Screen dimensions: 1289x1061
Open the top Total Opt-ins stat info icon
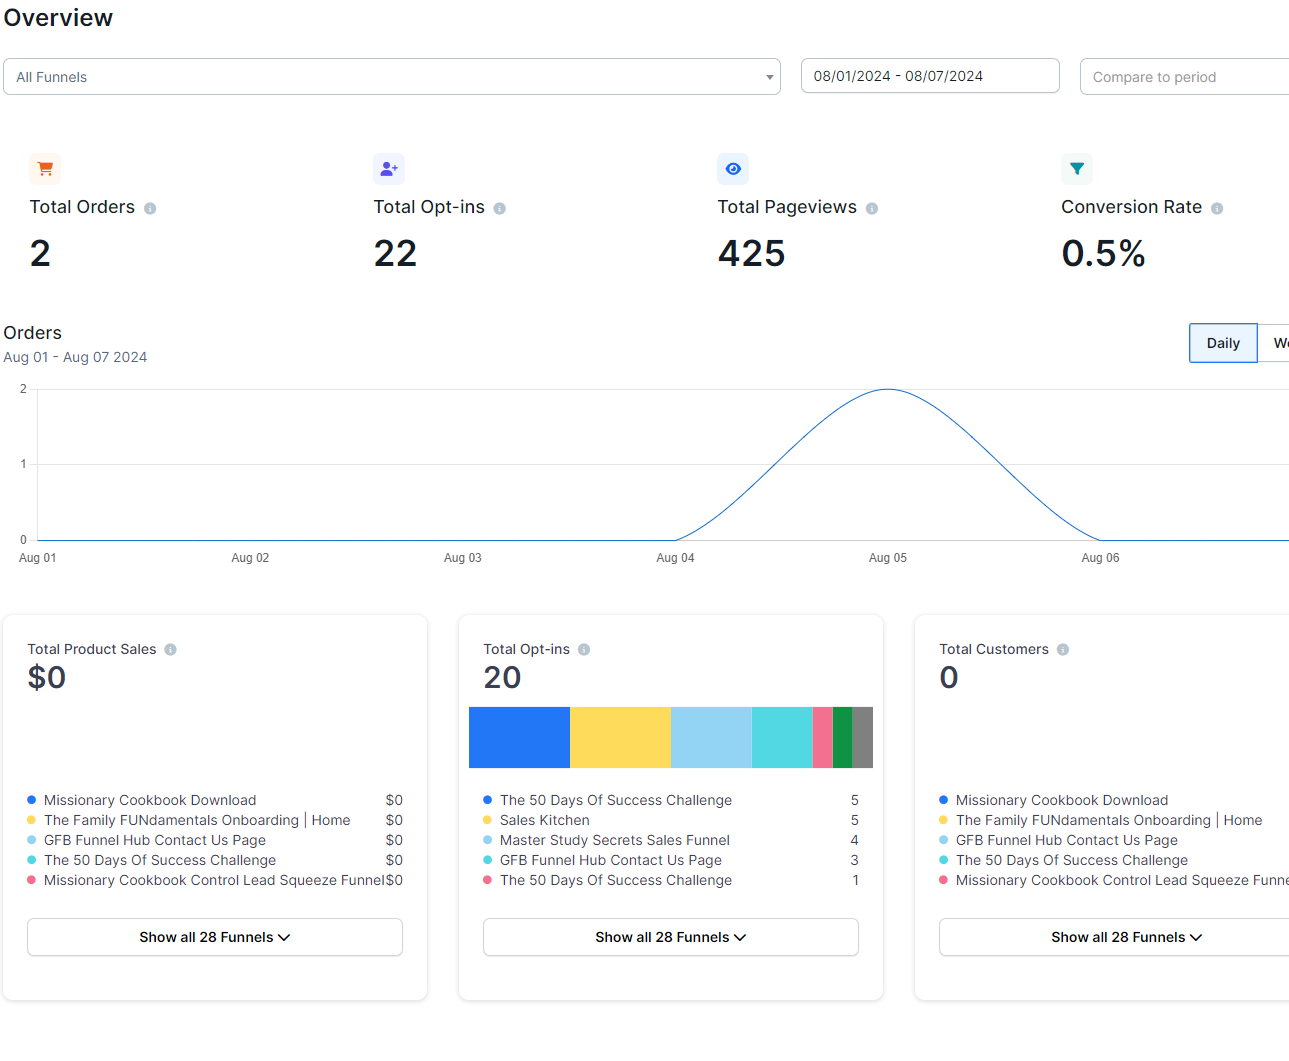(x=500, y=208)
